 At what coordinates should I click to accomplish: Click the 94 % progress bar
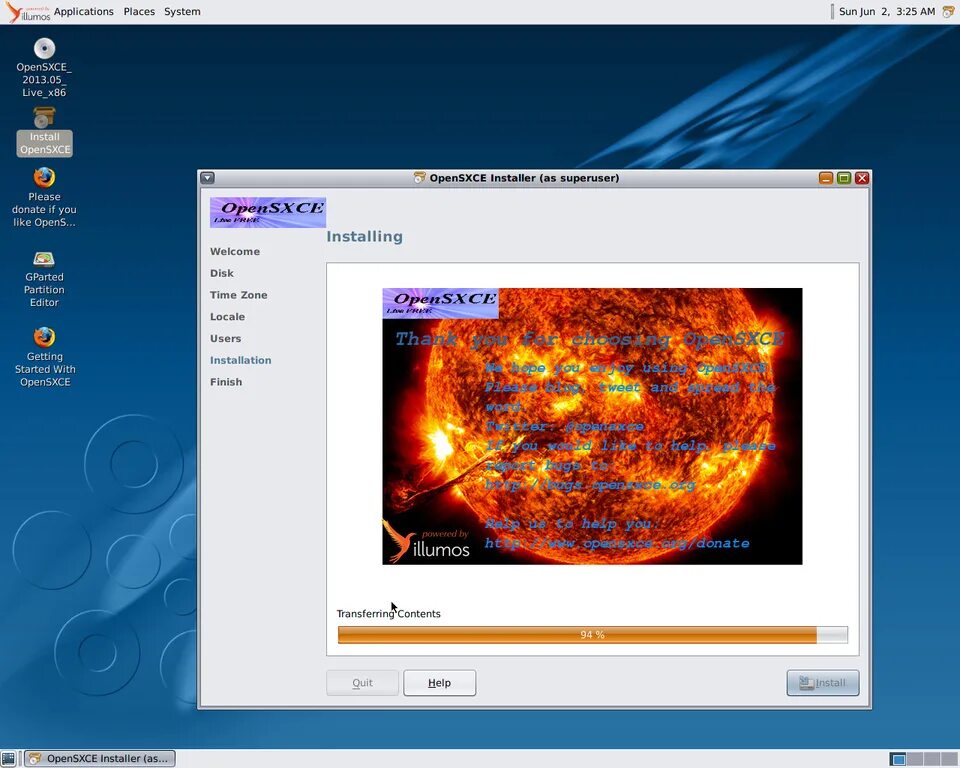tap(593, 634)
